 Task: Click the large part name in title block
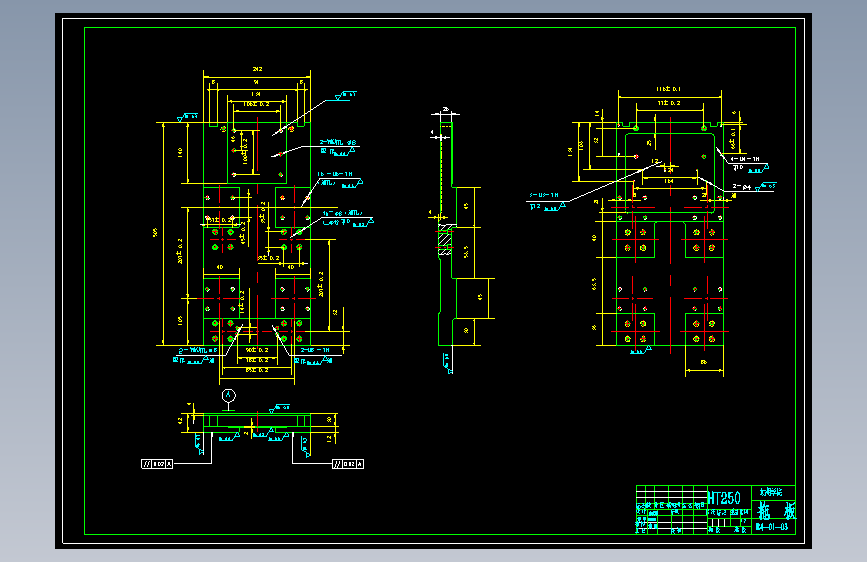pyautogui.click(x=776, y=510)
